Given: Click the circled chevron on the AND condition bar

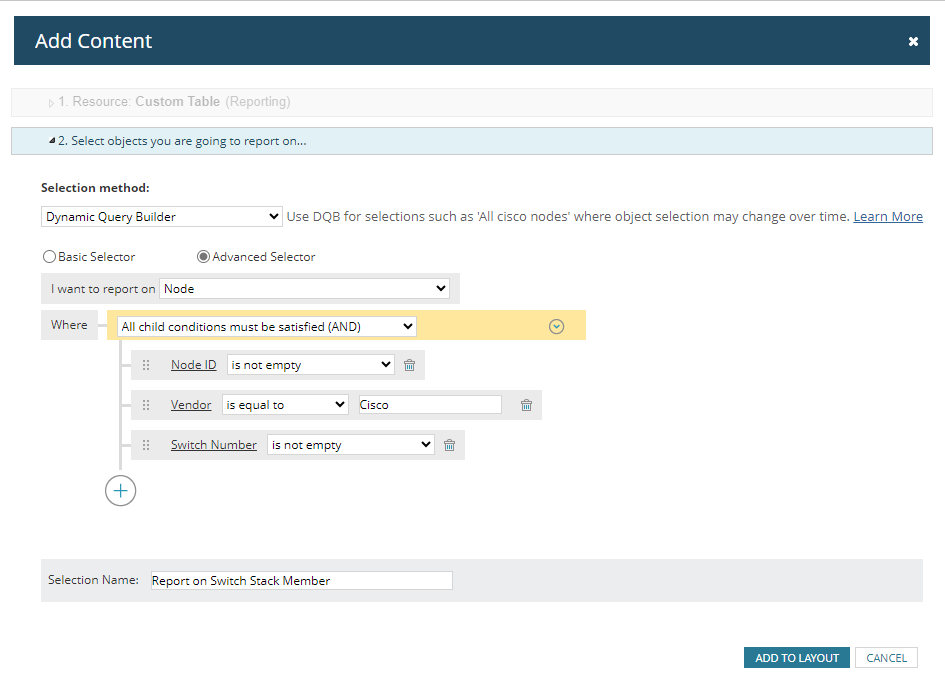Looking at the screenshot, I should pyautogui.click(x=556, y=326).
